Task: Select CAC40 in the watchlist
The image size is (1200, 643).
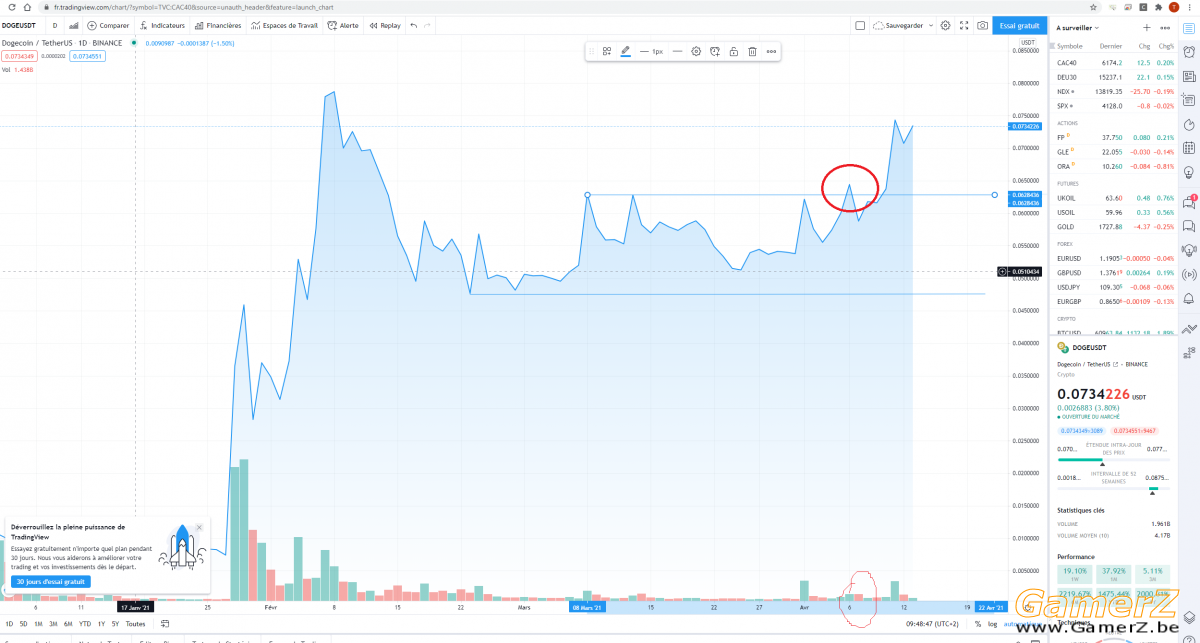Action: (1115, 63)
